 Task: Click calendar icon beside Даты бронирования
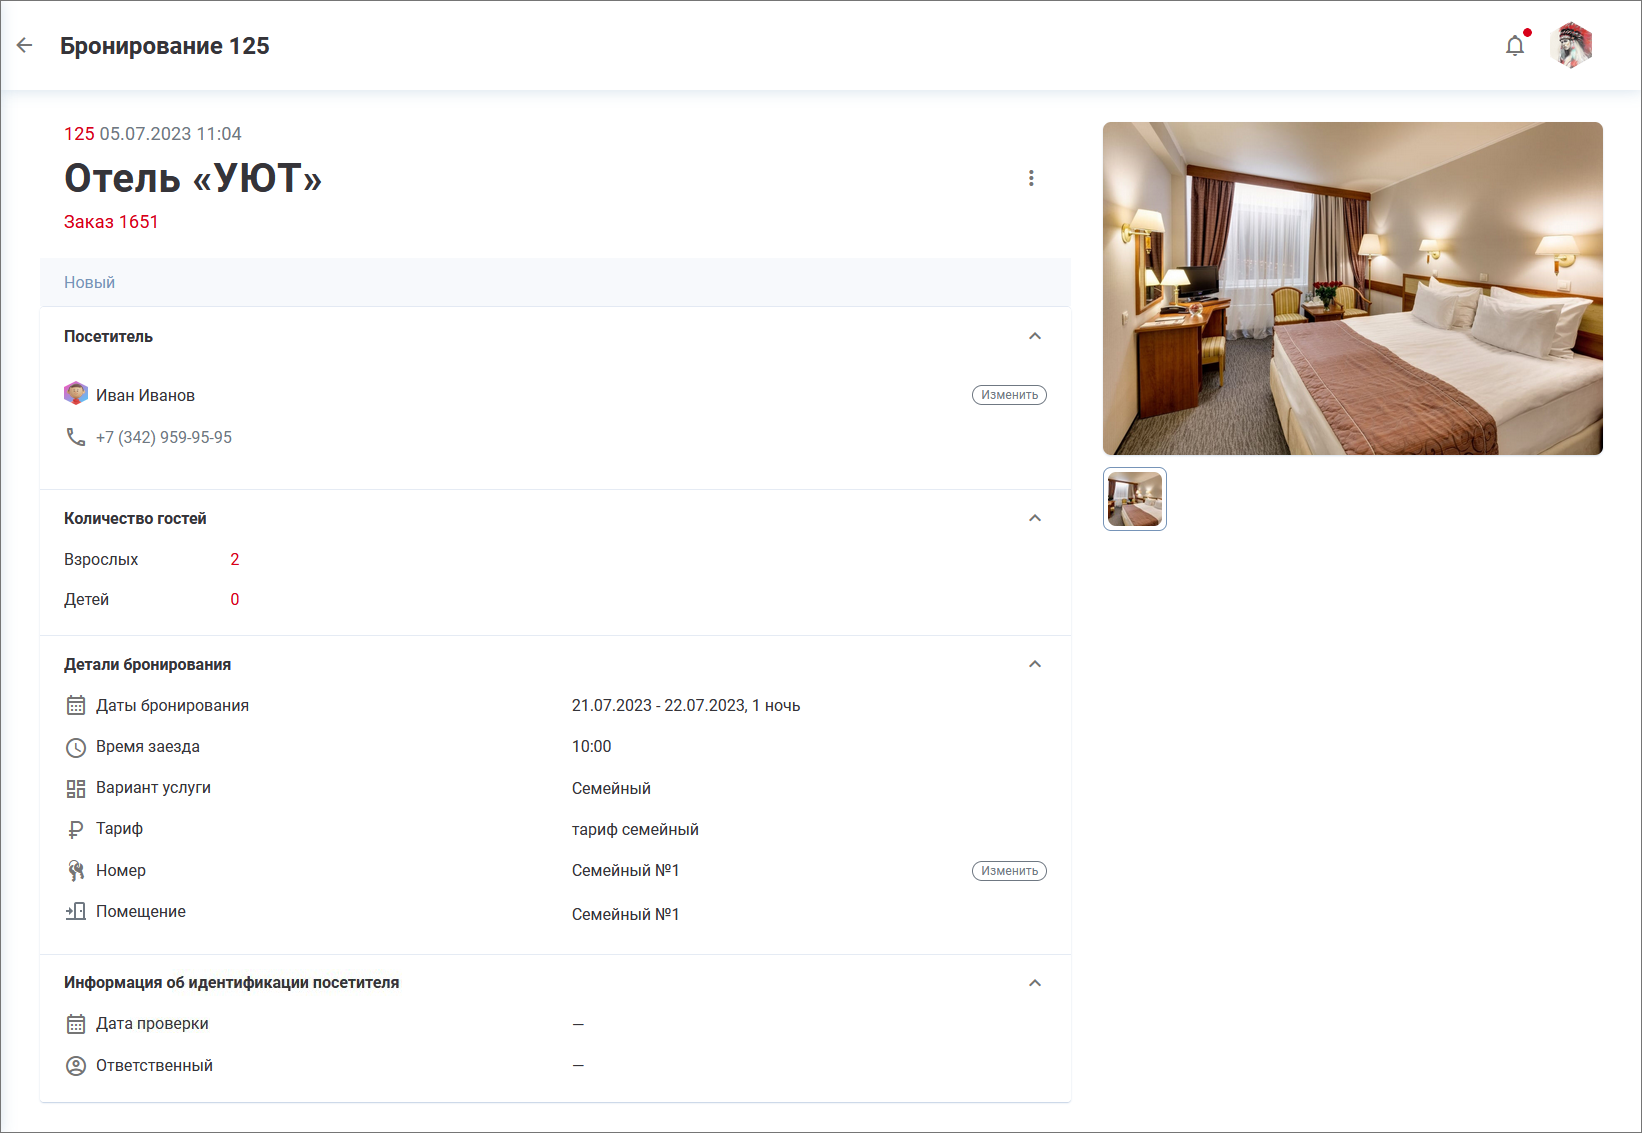[x=76, y=706]
